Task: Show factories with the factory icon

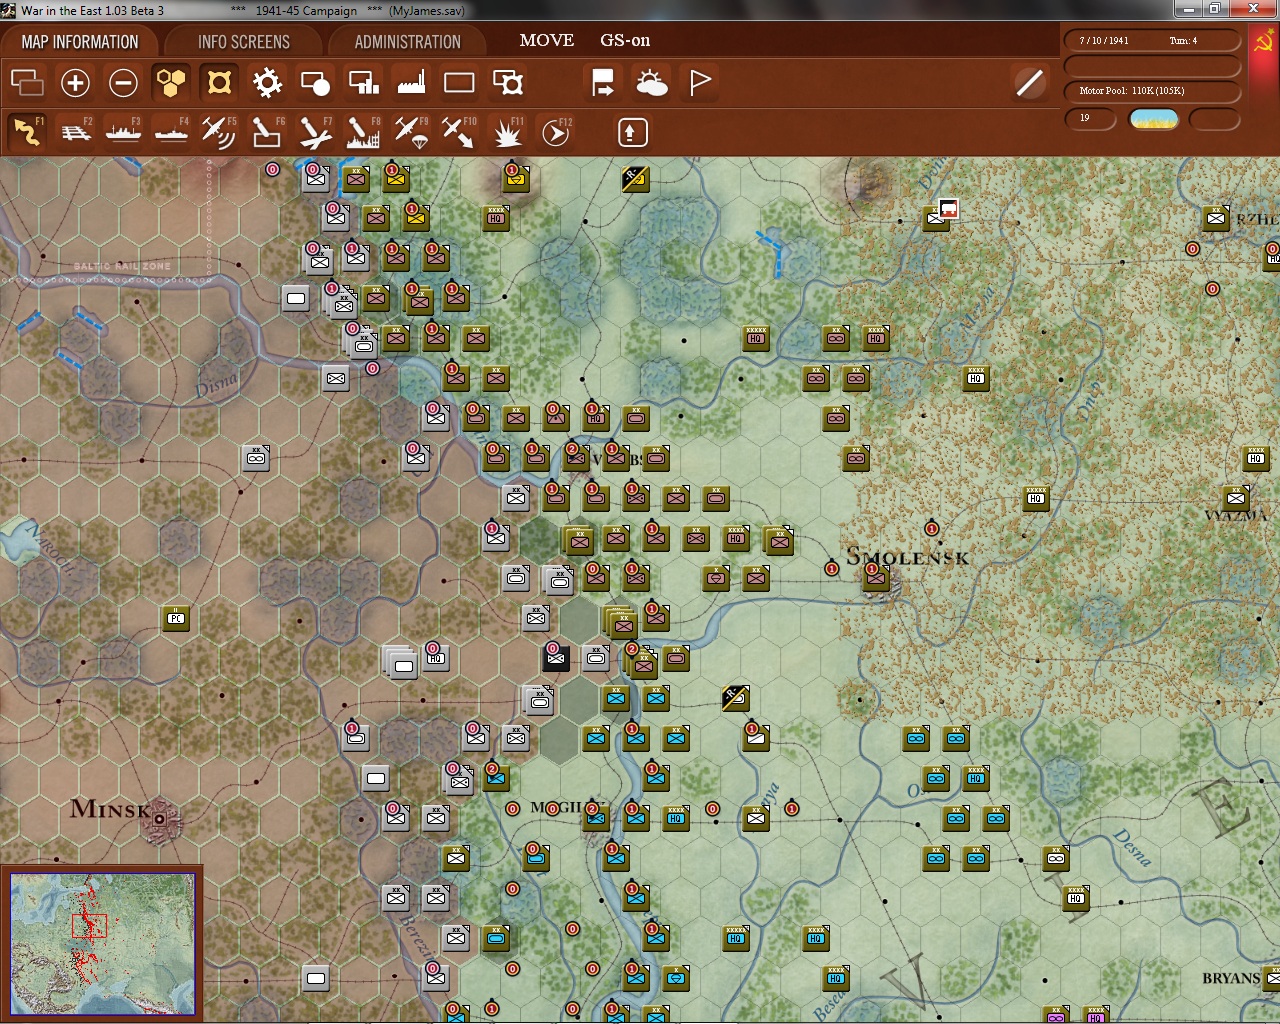Action: pos(411,82)
